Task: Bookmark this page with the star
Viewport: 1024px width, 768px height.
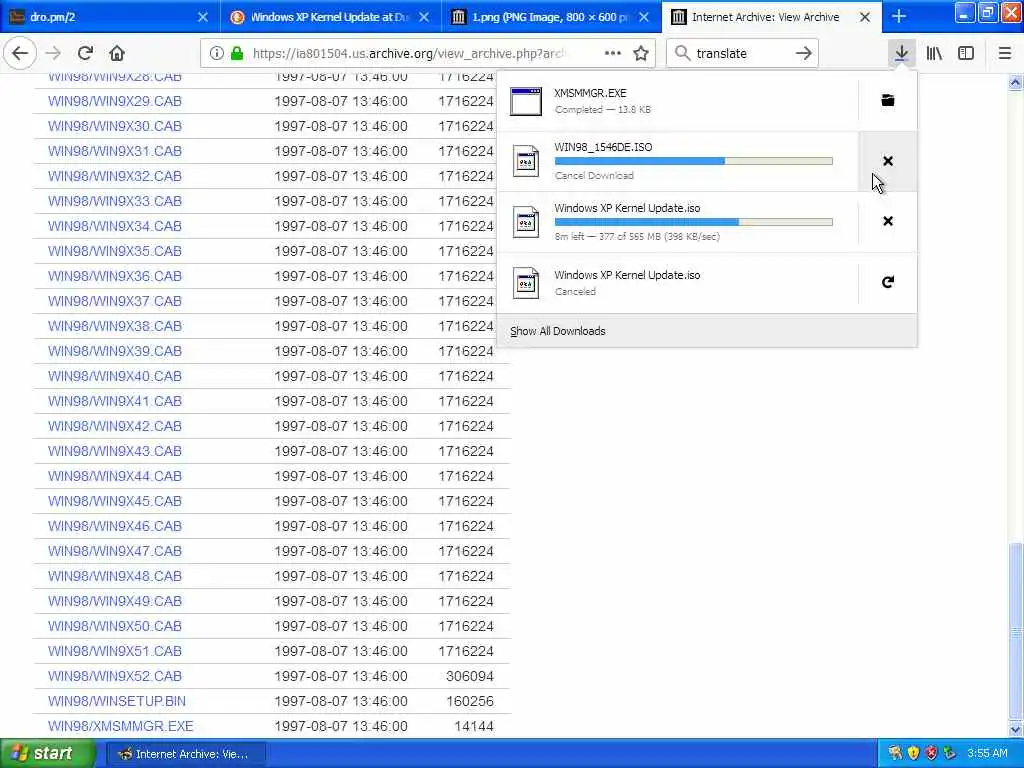Action: tap(641, 53)
